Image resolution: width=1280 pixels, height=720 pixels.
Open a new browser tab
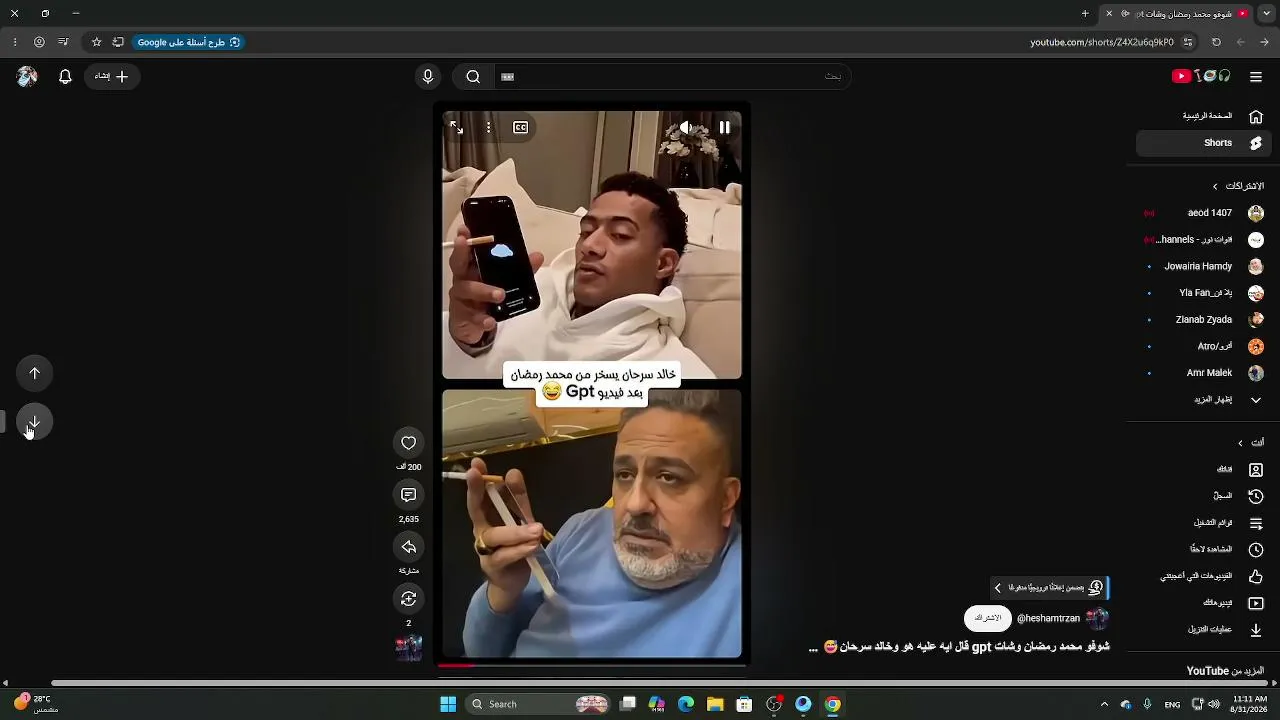1085,13
